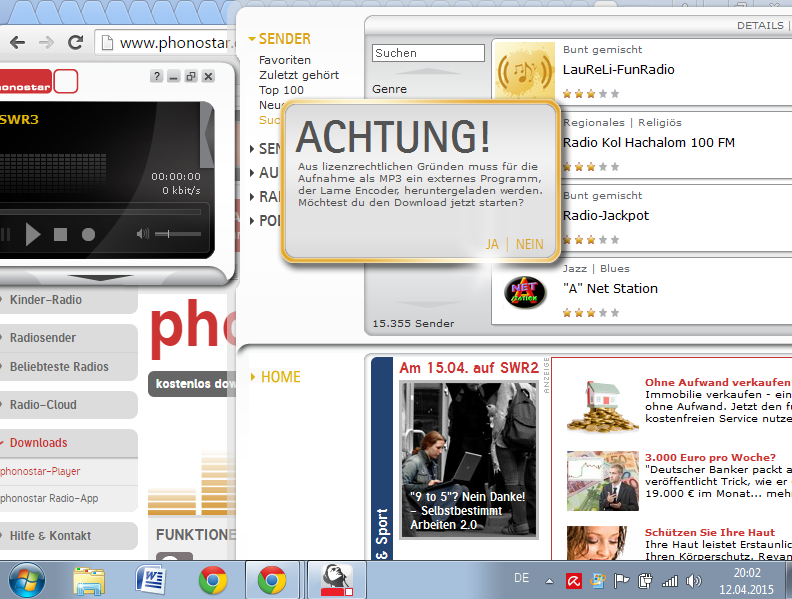
Task: Open the '3.000 Euro pro Woche?' ad link
Action: pyautogui.click(x=710, y=458)
